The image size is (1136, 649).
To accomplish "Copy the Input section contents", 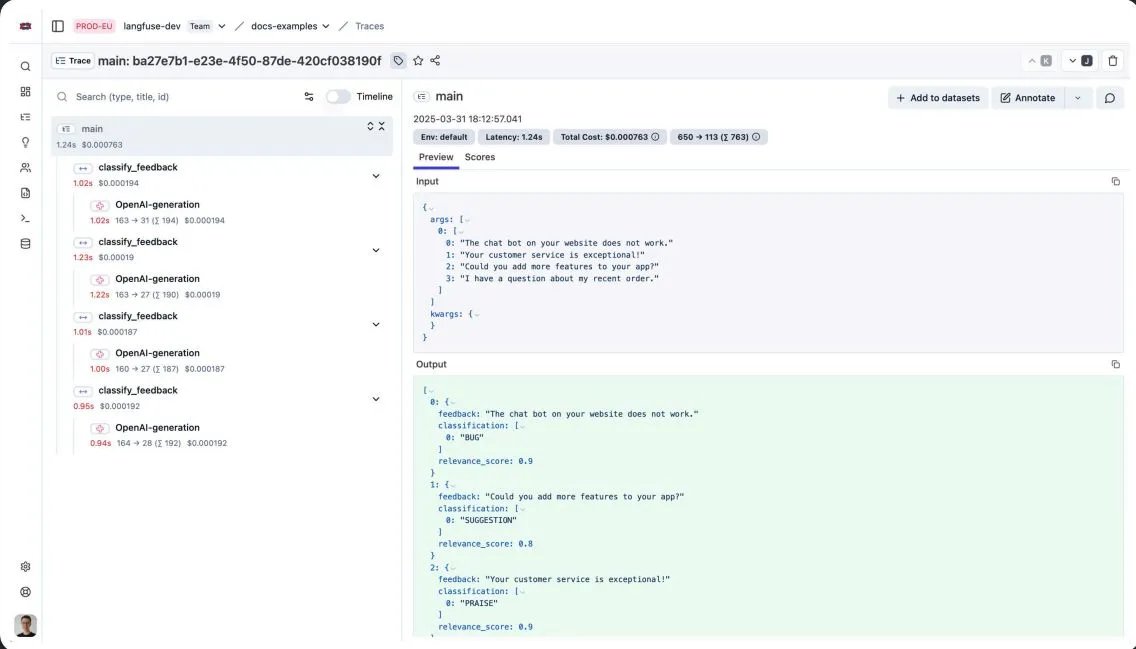I will pos(1115,182).
